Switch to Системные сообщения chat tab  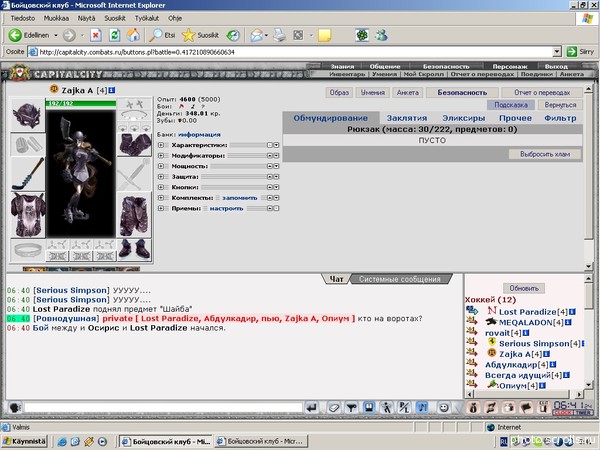[x=399, y=279]
